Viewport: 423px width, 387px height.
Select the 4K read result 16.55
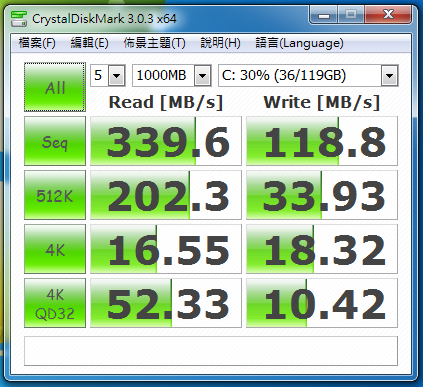[x=166, y=249]
